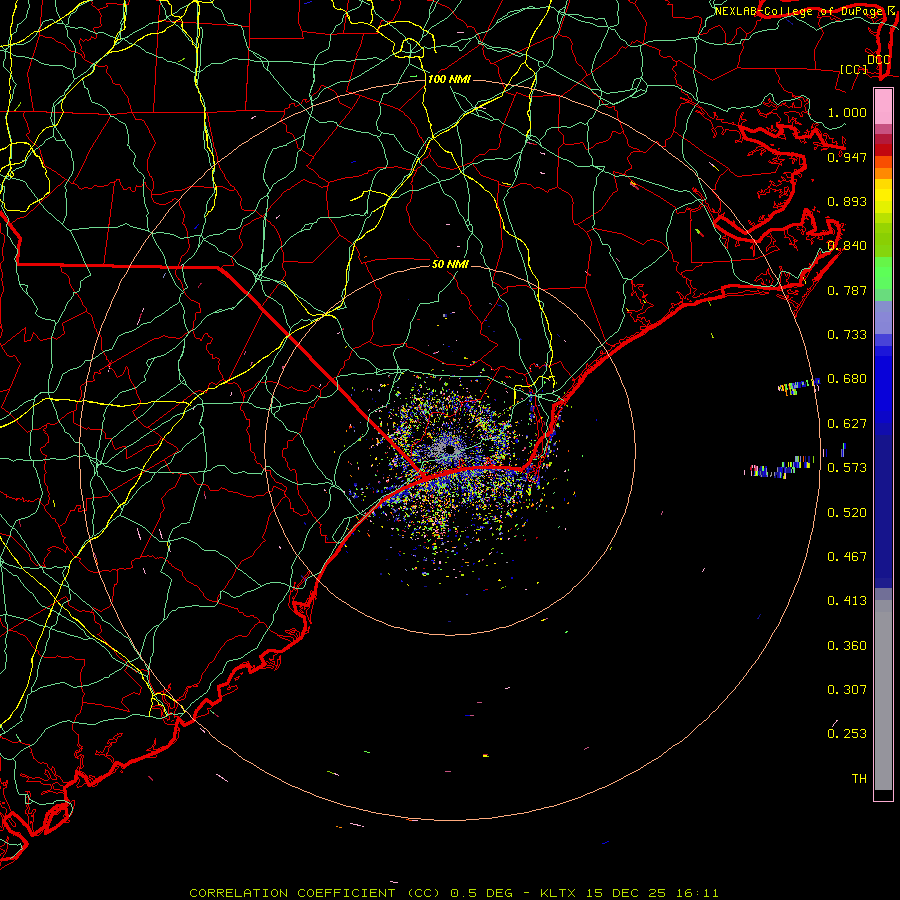
Task: Pick the light pink color at top of scale
Action: pos(883,107)
